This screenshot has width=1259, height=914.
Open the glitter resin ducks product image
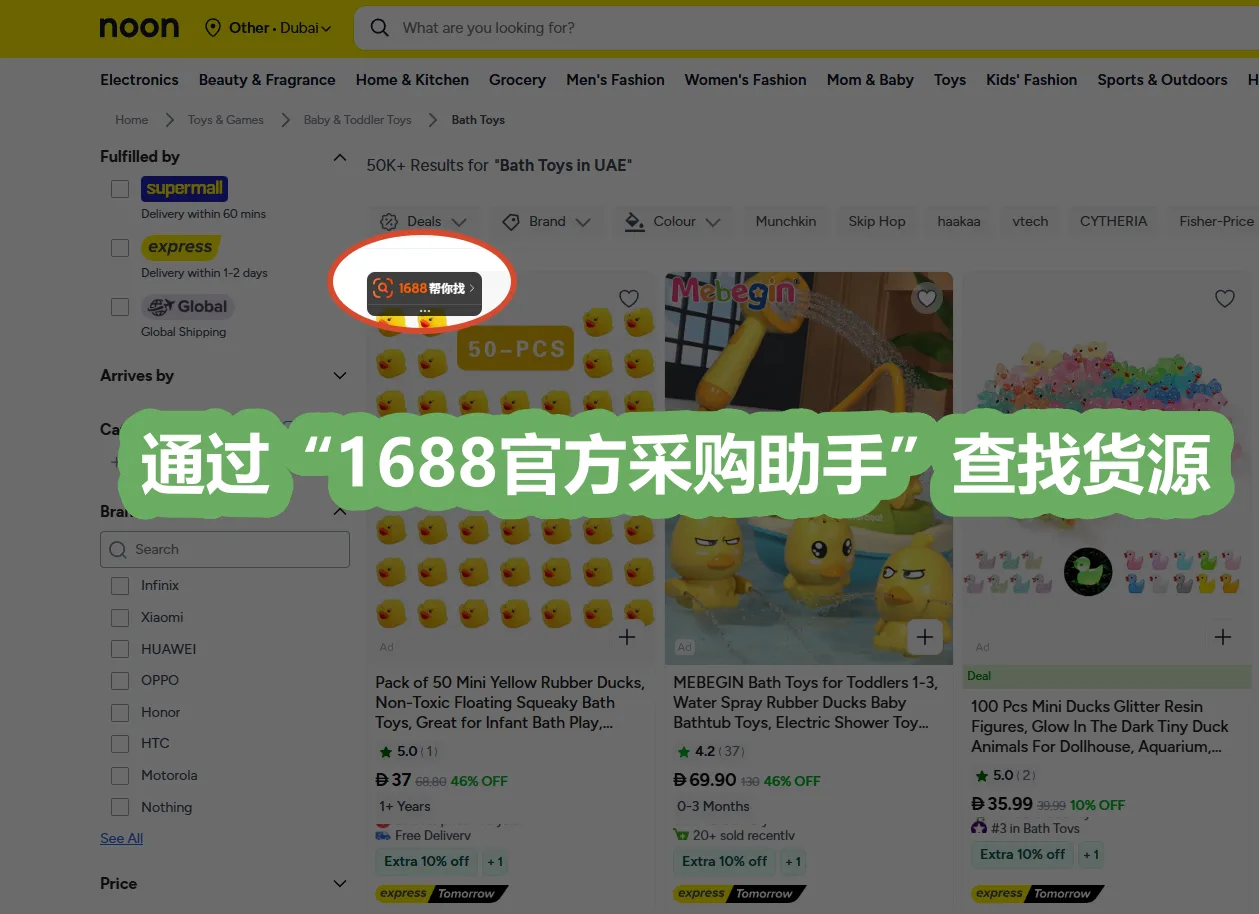pos(1107,468)
